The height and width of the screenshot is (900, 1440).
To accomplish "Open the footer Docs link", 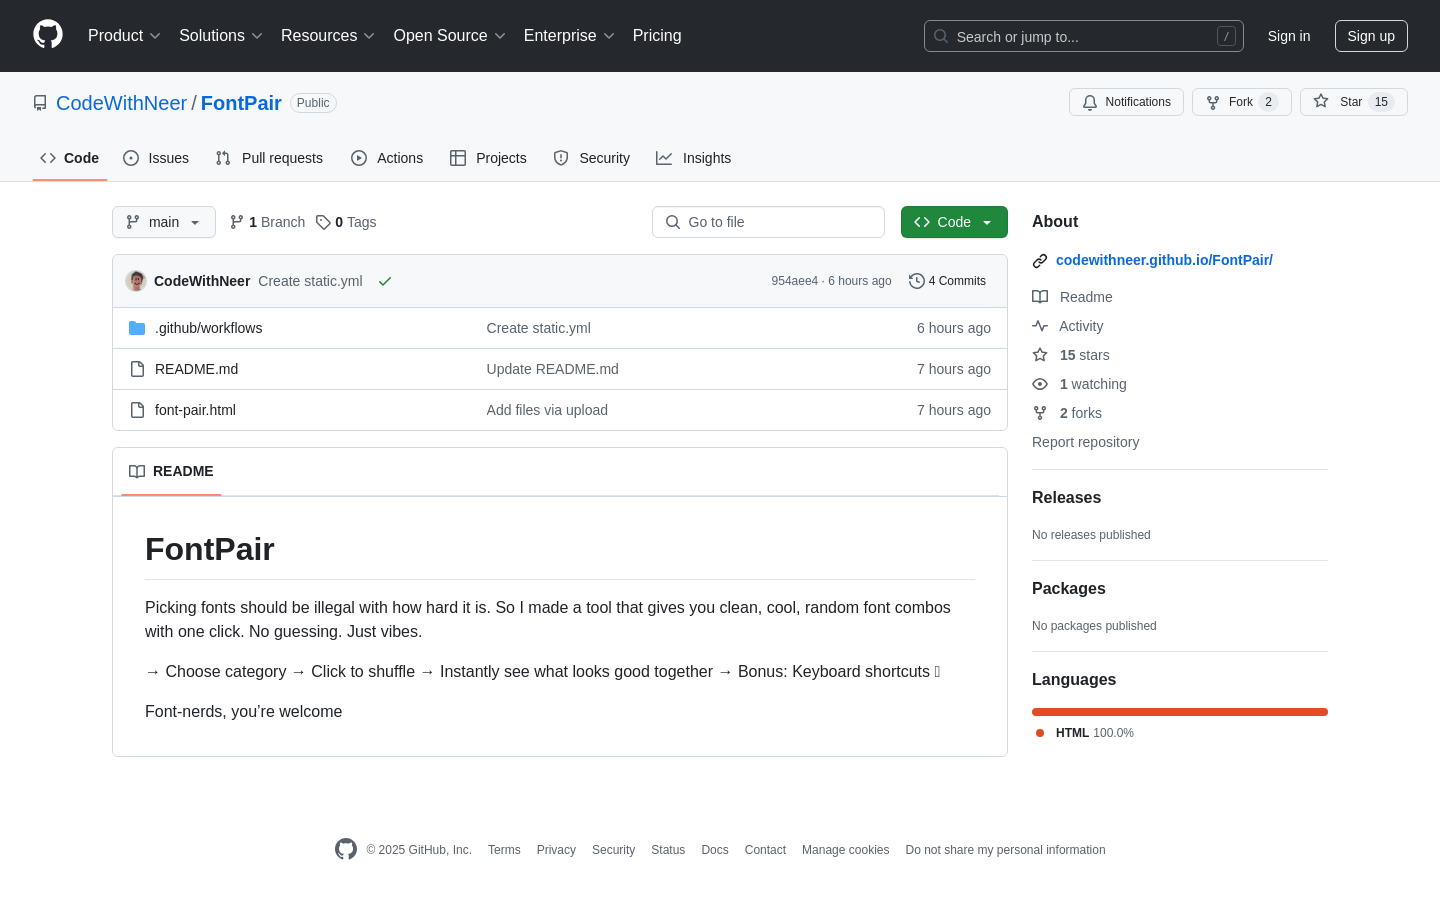I will point(715,850).
